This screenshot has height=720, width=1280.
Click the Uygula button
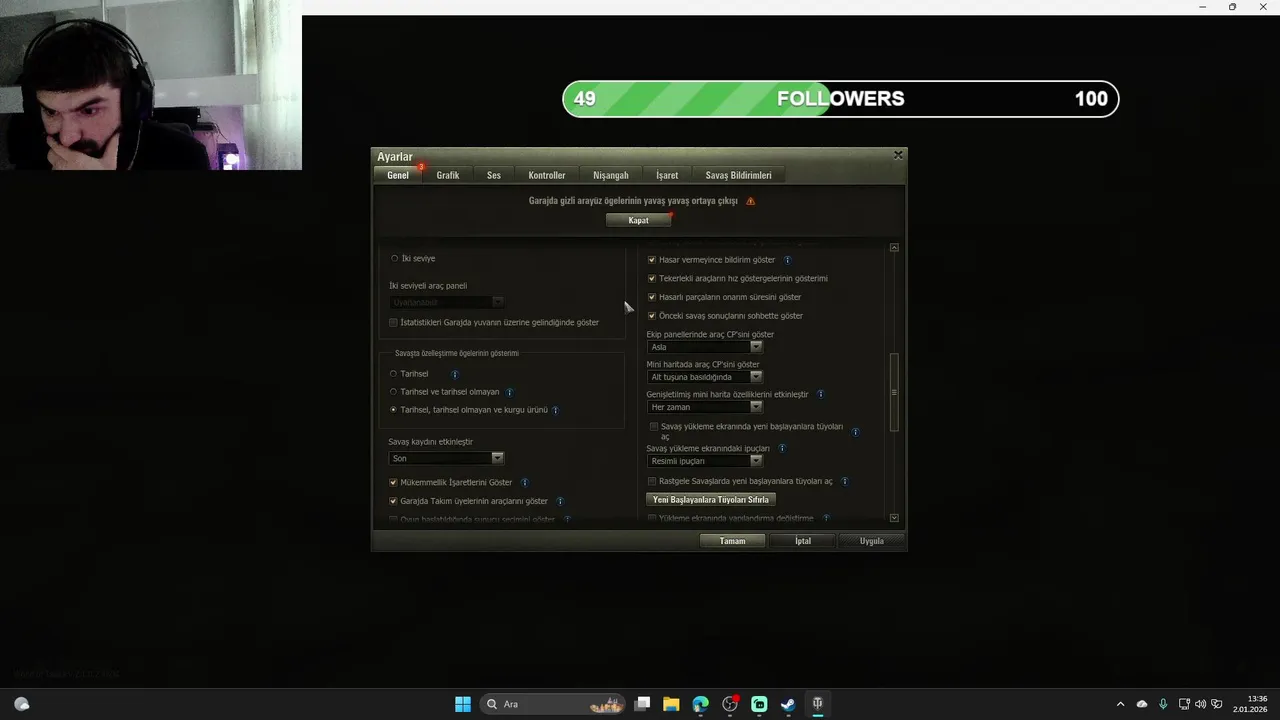coord(872,541)
